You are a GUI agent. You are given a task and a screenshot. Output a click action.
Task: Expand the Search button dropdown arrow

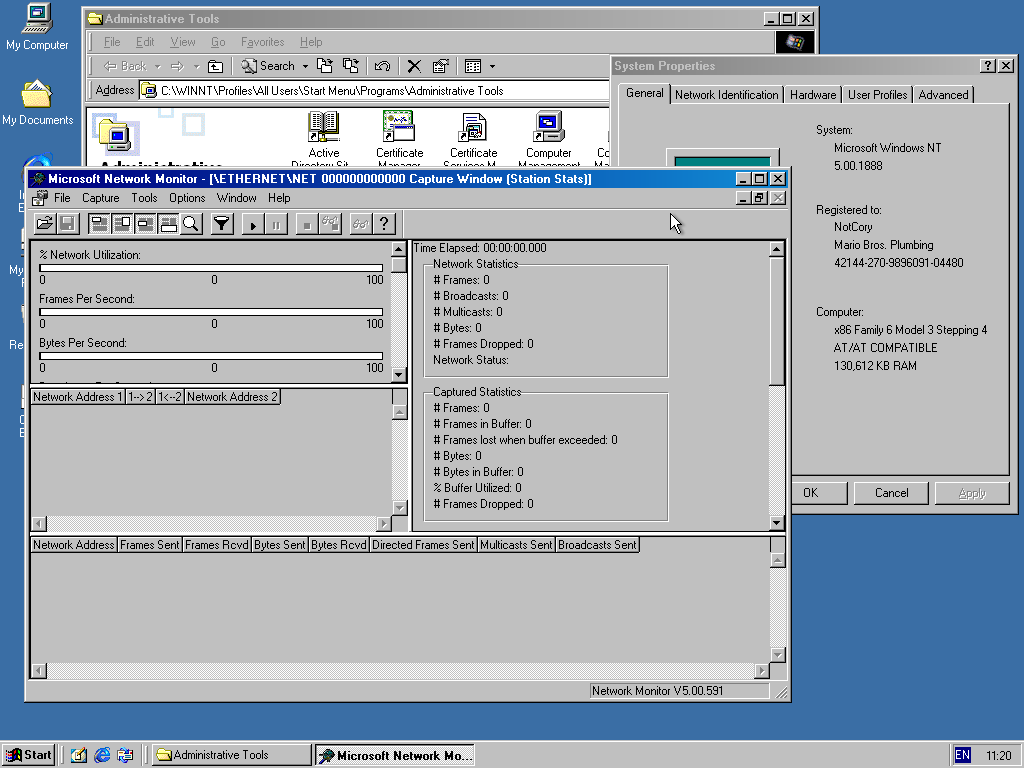(x=305, y=66)
